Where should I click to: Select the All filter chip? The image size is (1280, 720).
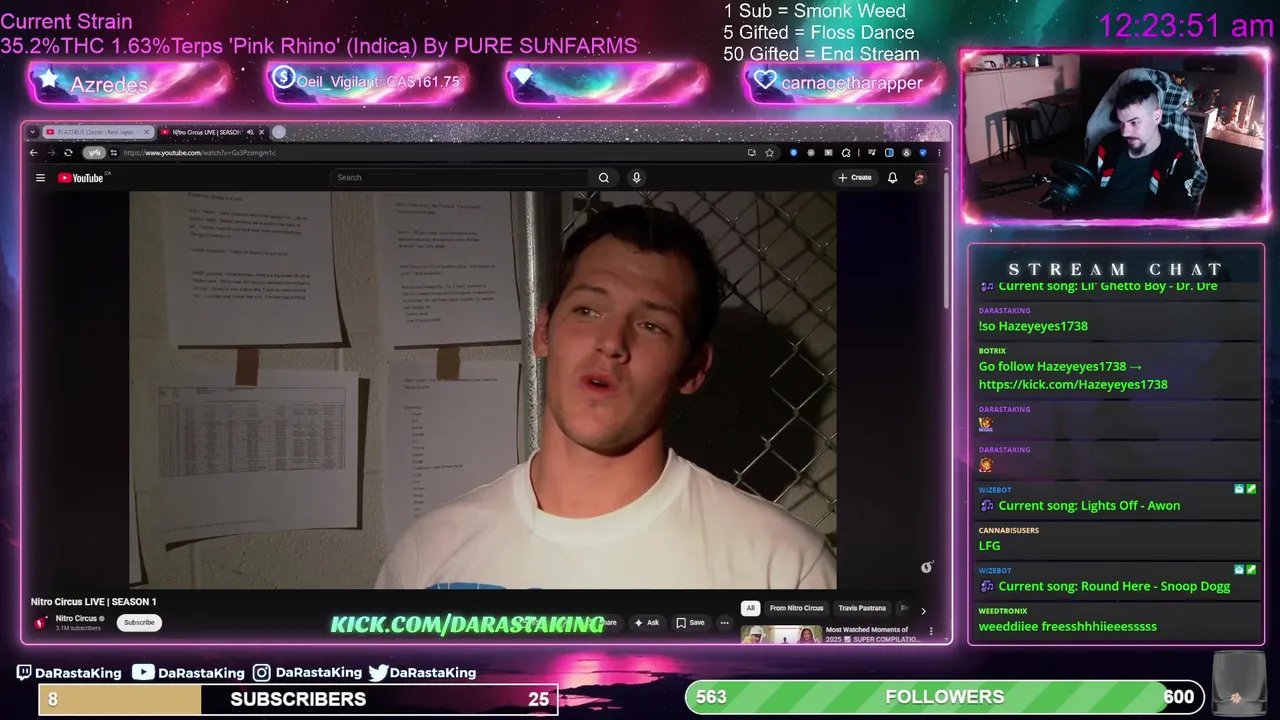750,608
